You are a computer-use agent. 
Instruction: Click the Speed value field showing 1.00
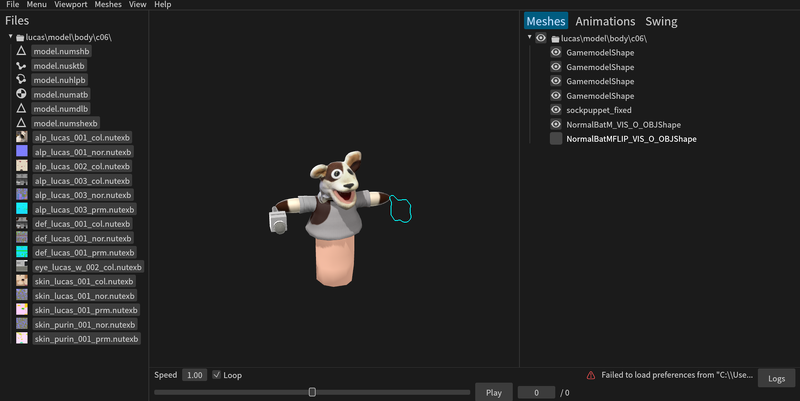point(194,375)
